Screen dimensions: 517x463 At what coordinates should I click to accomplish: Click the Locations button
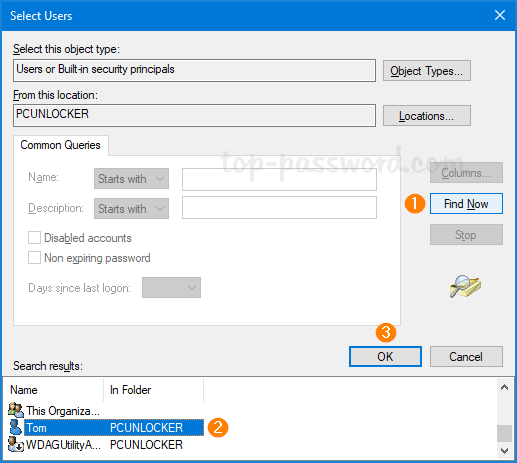pyautogui.click(x=427, y=116)
